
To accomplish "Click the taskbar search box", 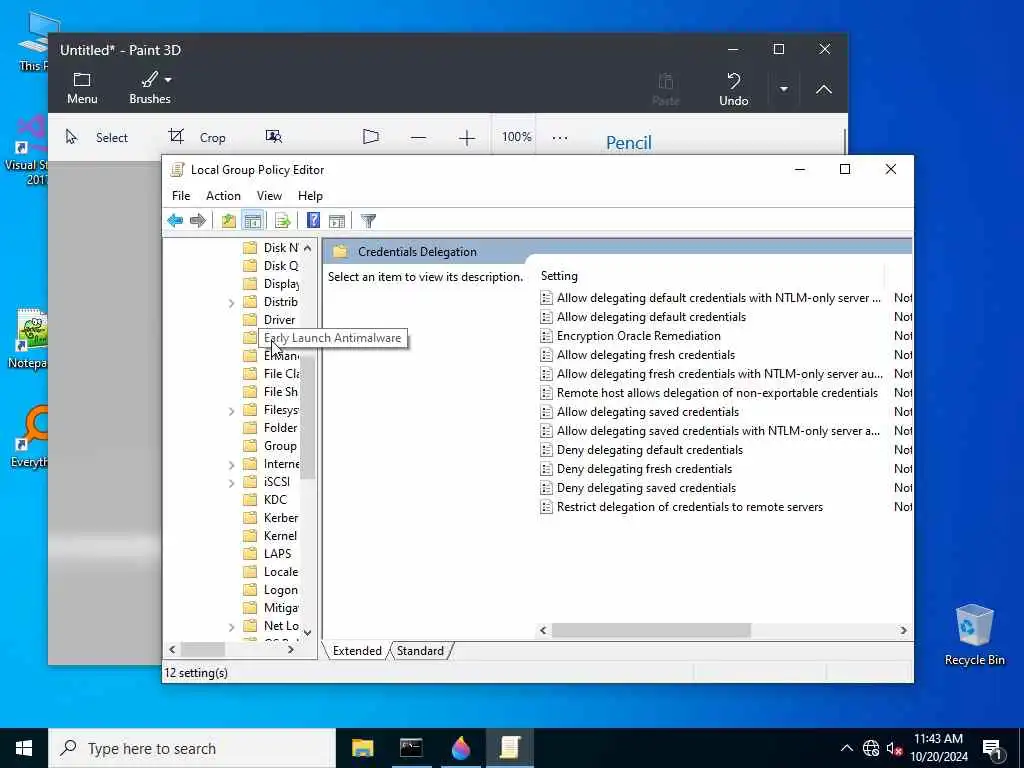I will point(192,748).
